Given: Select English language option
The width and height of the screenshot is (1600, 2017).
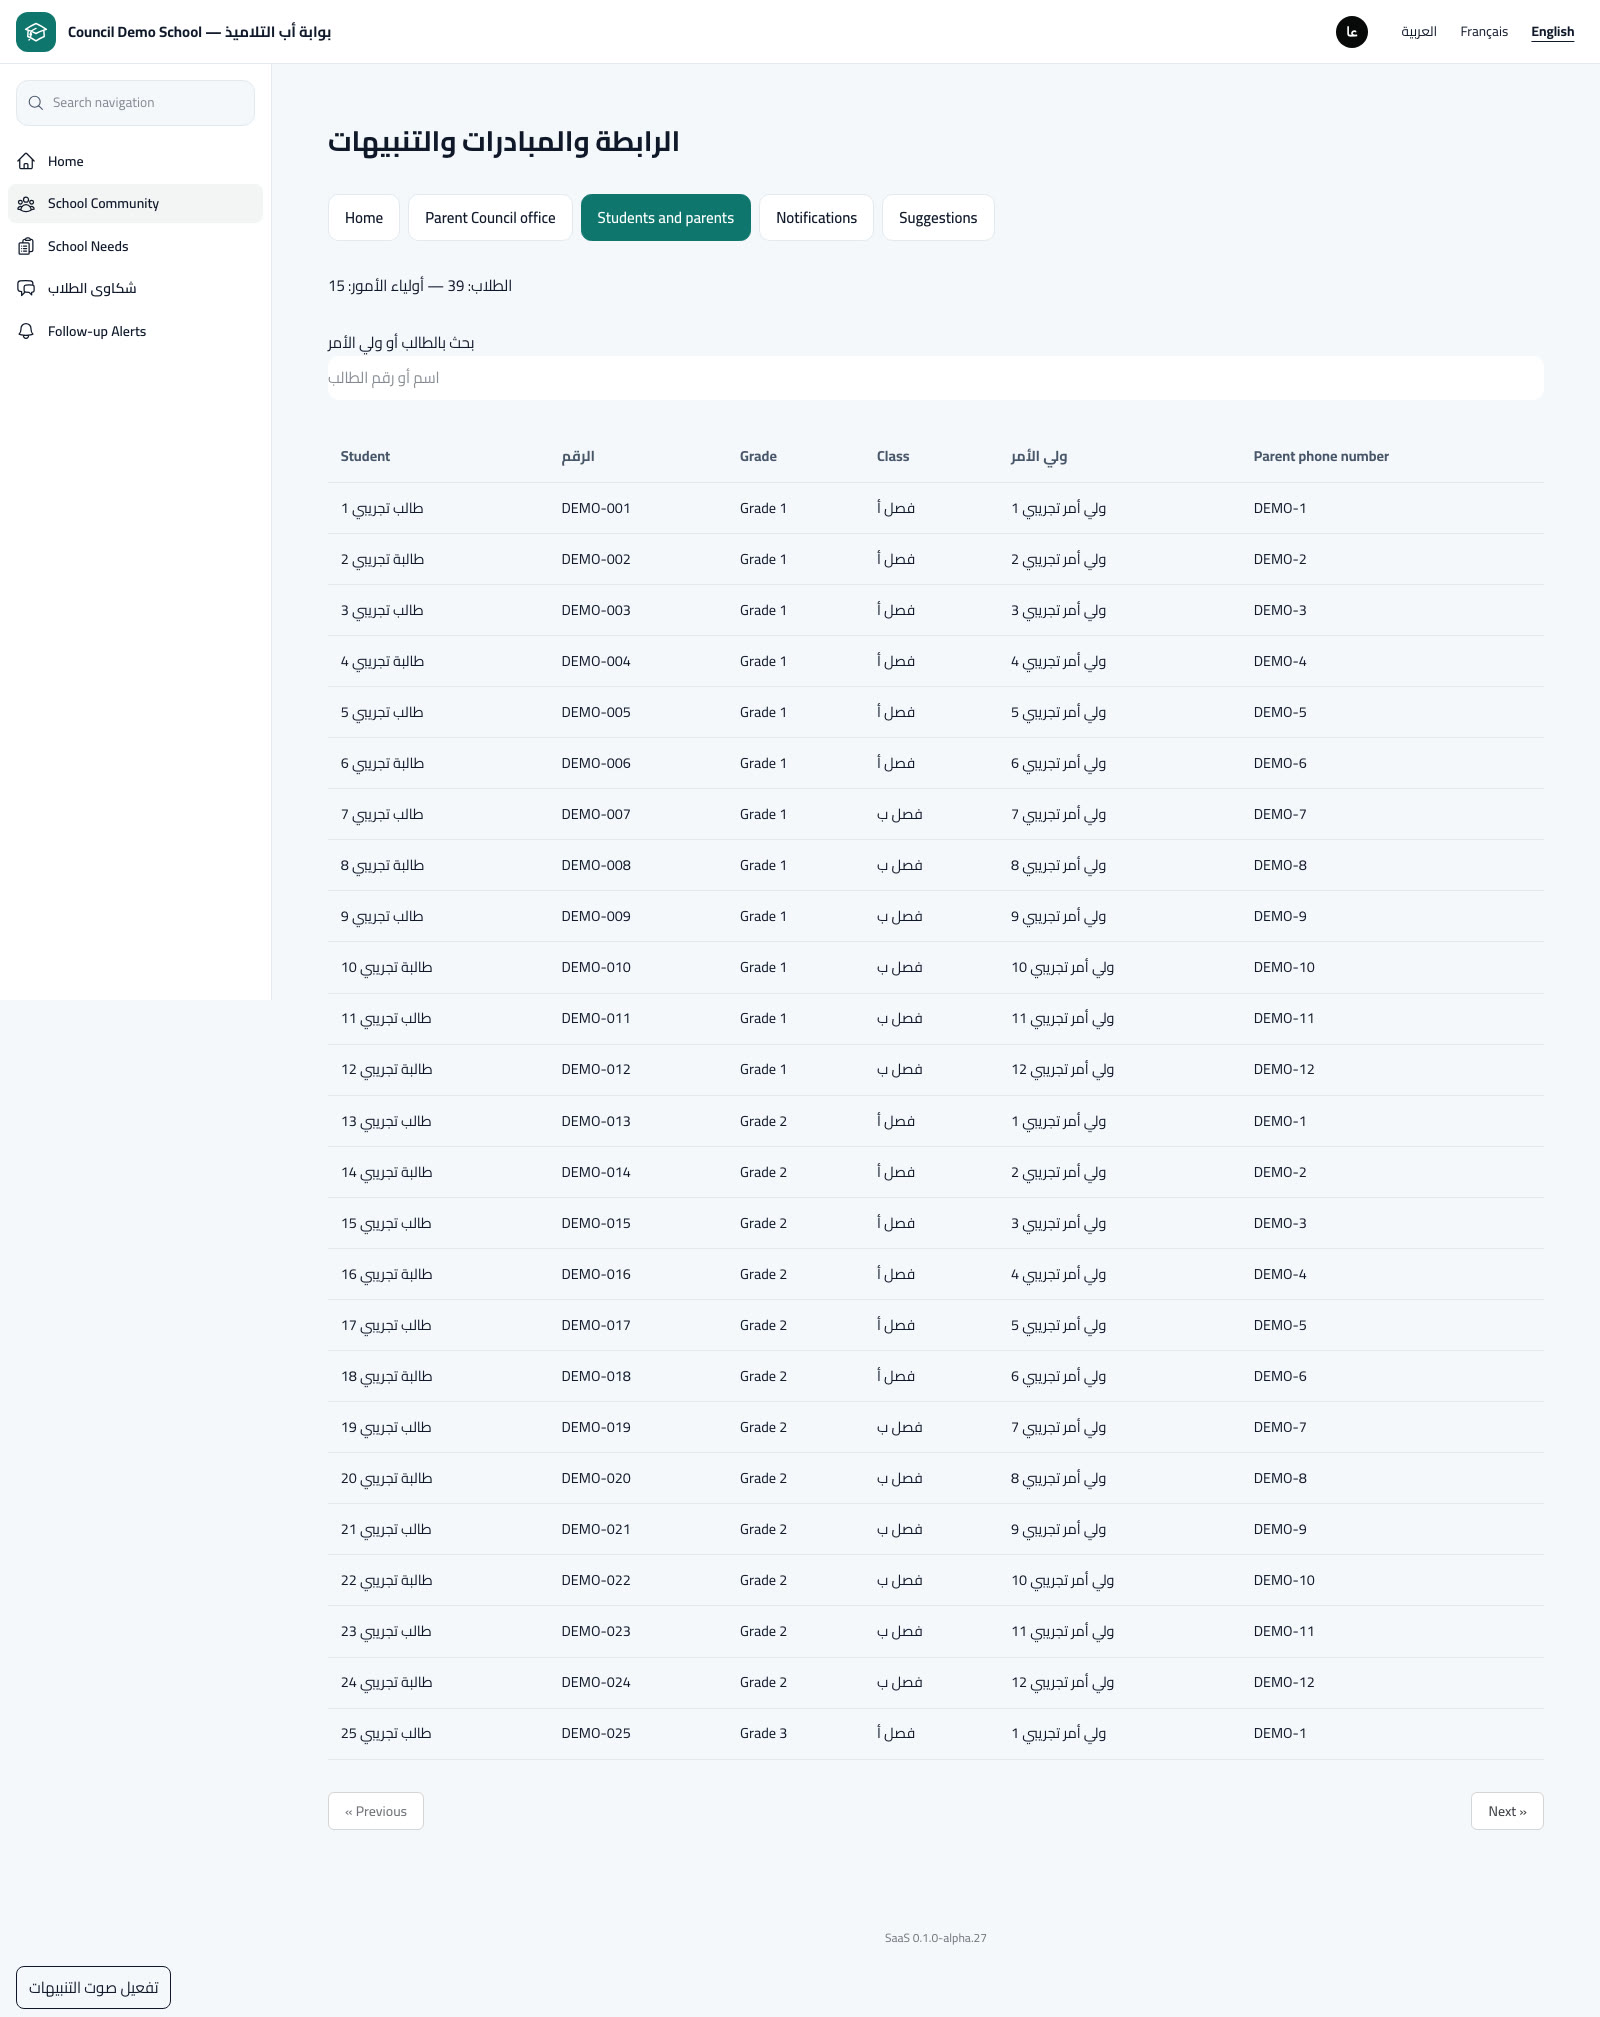Looking at the screenshot, I should [1552, 32].
